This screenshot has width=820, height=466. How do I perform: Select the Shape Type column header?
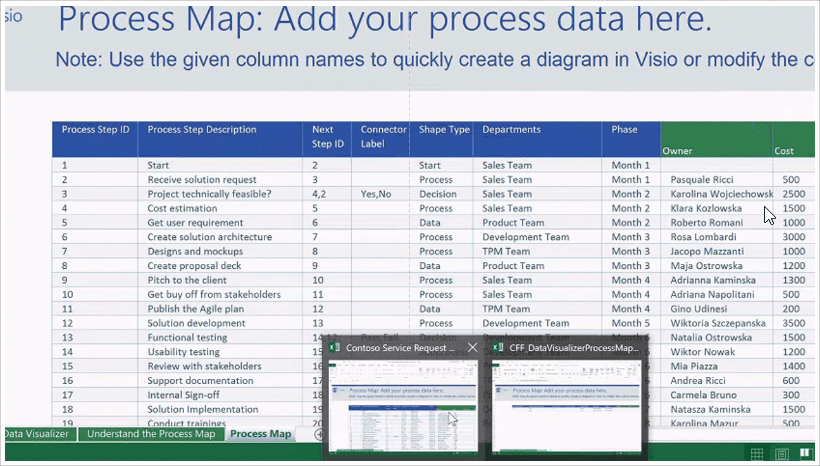coord(443,130)
